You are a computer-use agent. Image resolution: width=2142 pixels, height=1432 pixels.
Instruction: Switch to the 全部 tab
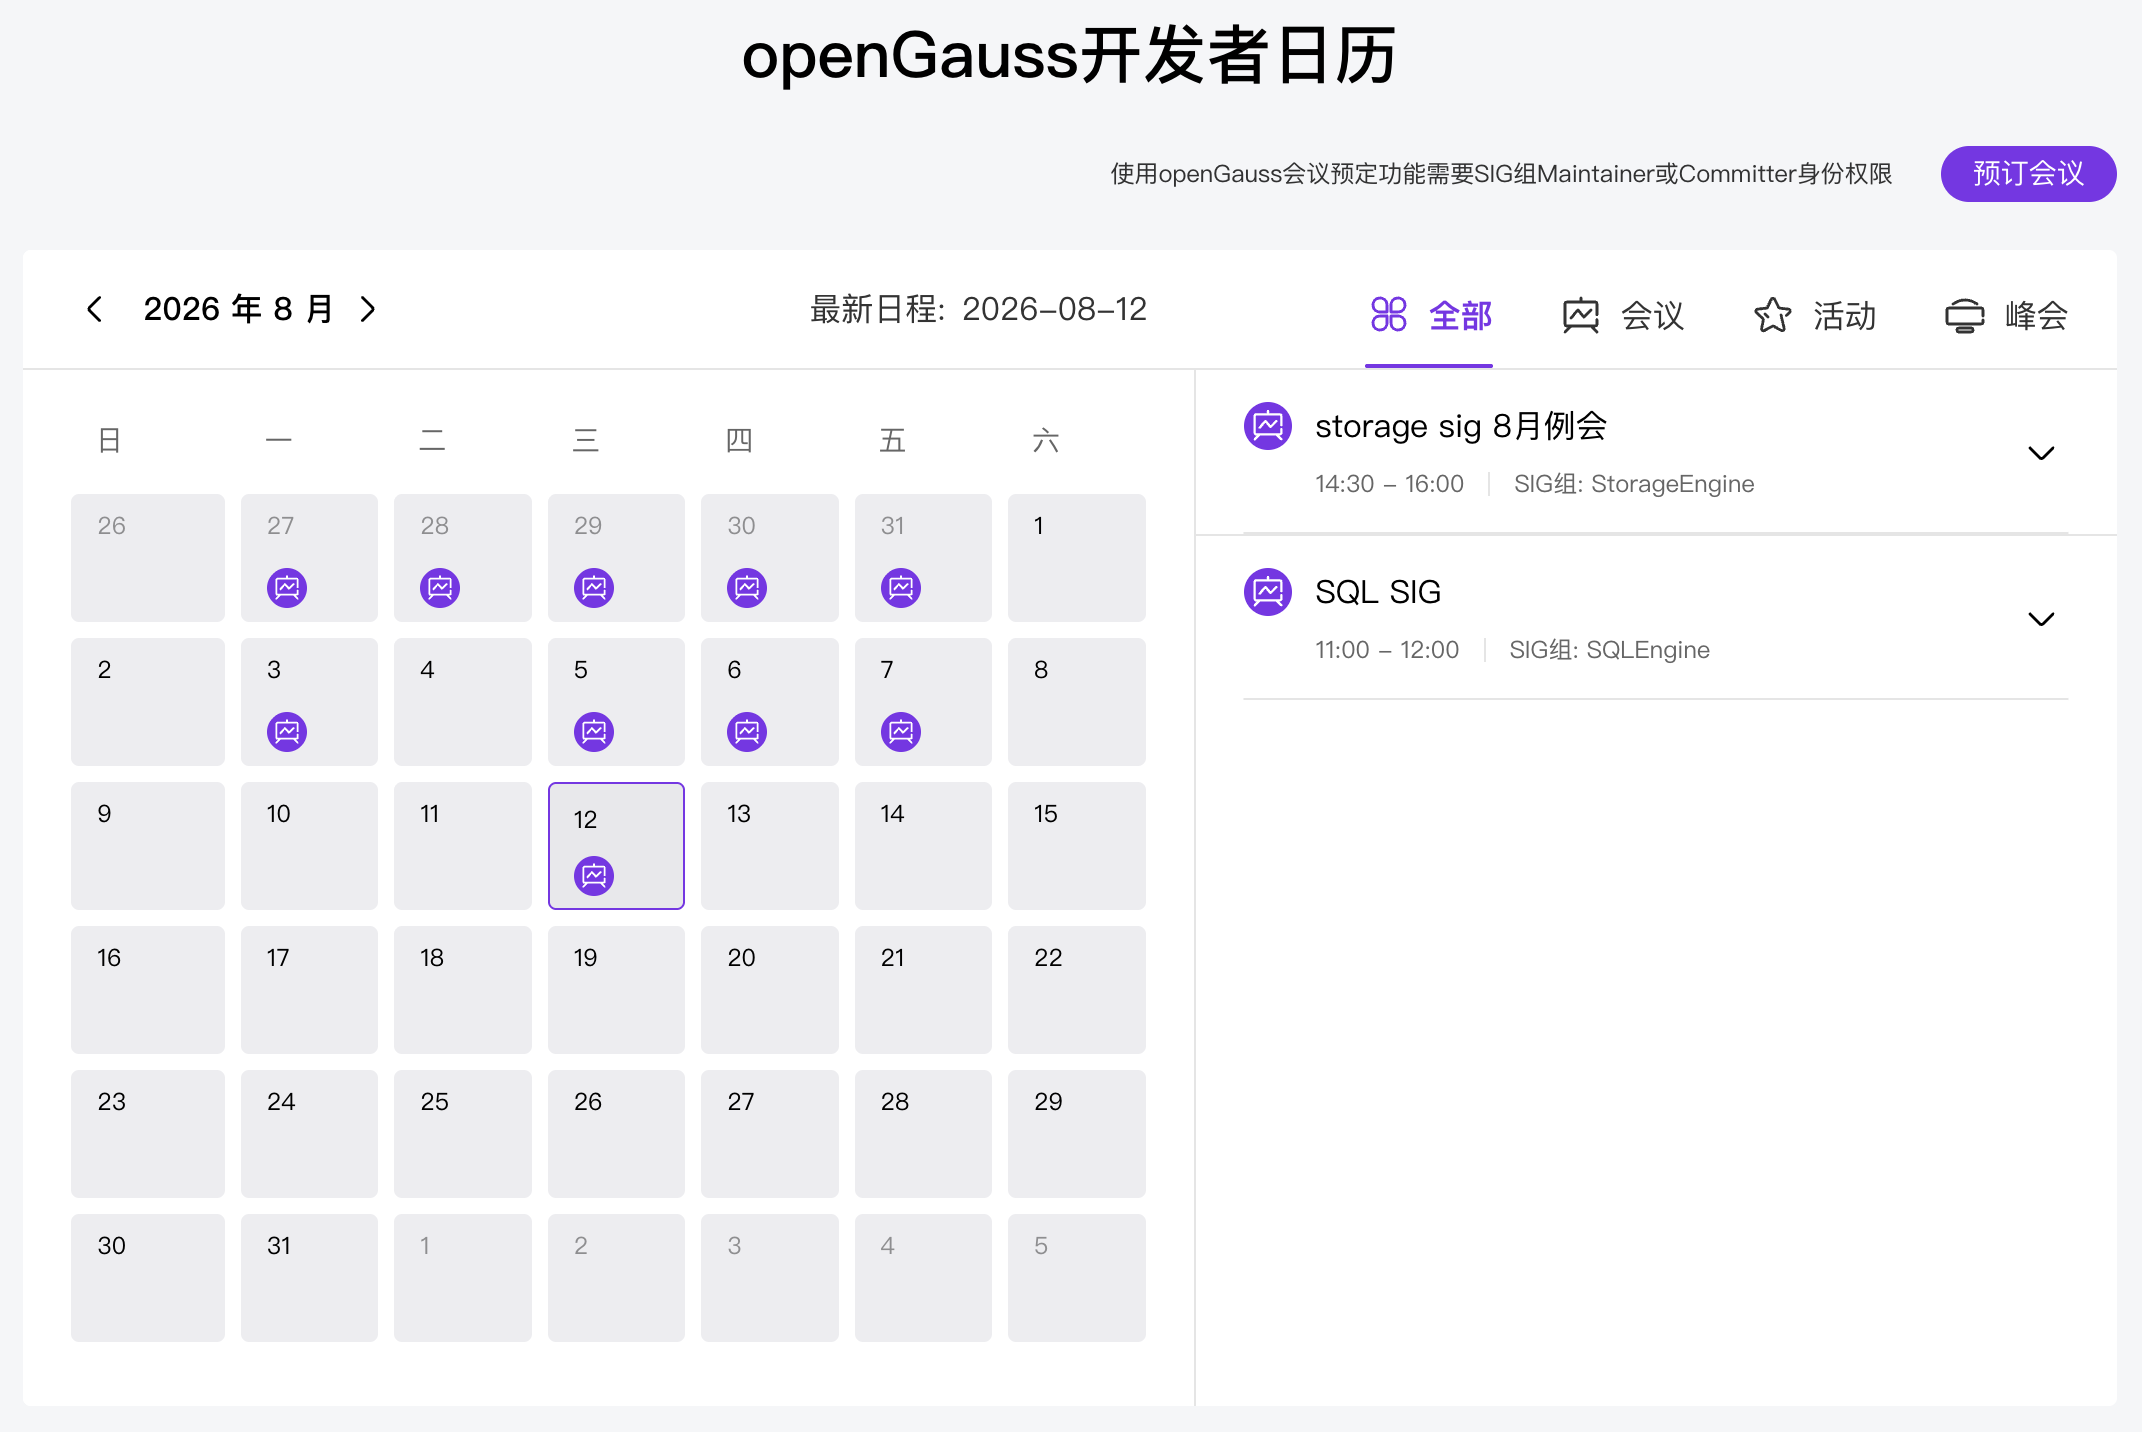[1430, 315]
